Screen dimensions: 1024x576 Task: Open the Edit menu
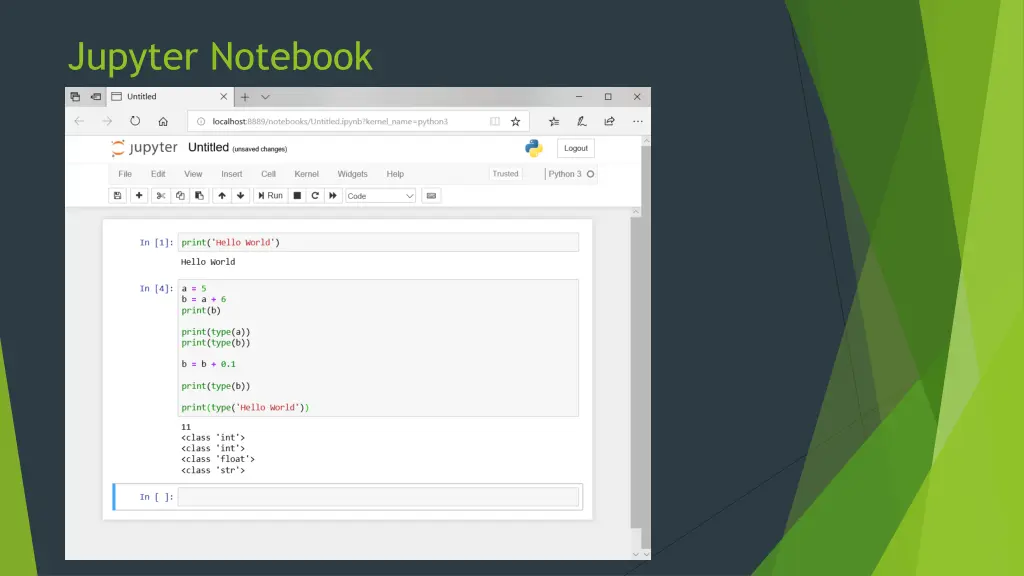click(x=158, y=174)
